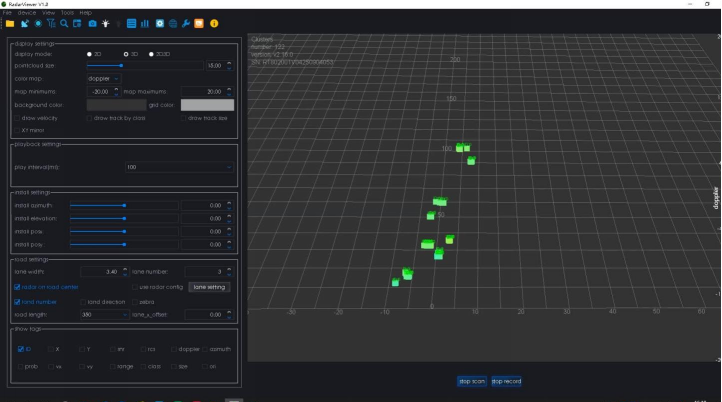
Task: Click the RadarViewer app logo icon
Action: (x=4, y=4)
